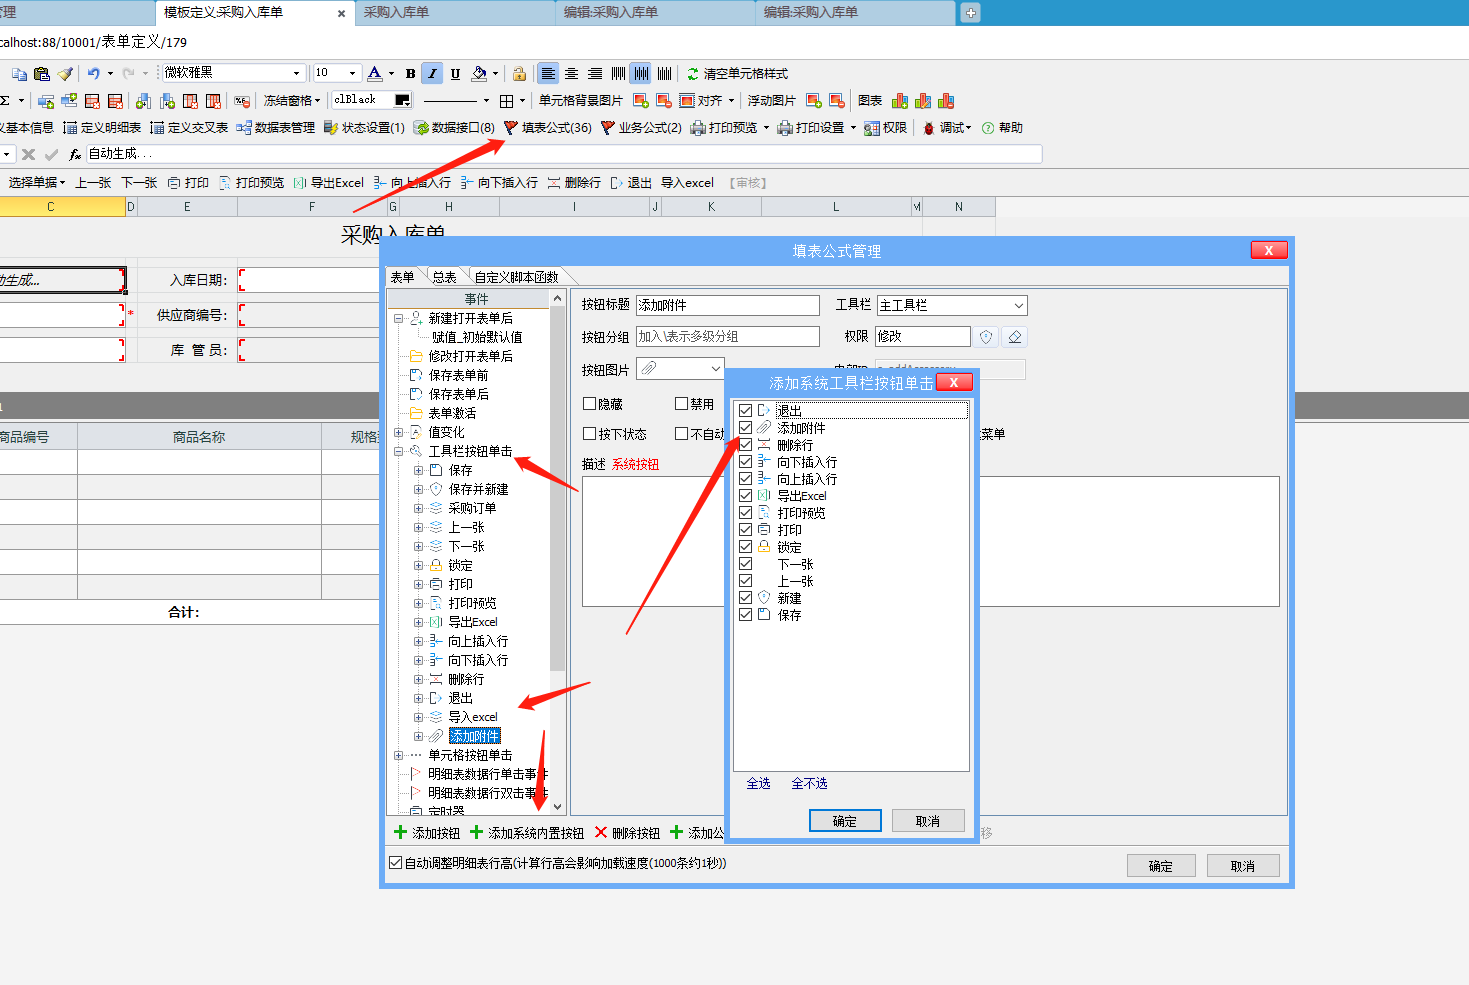Toggle 隐藏 checkbox

coord(589,404)
